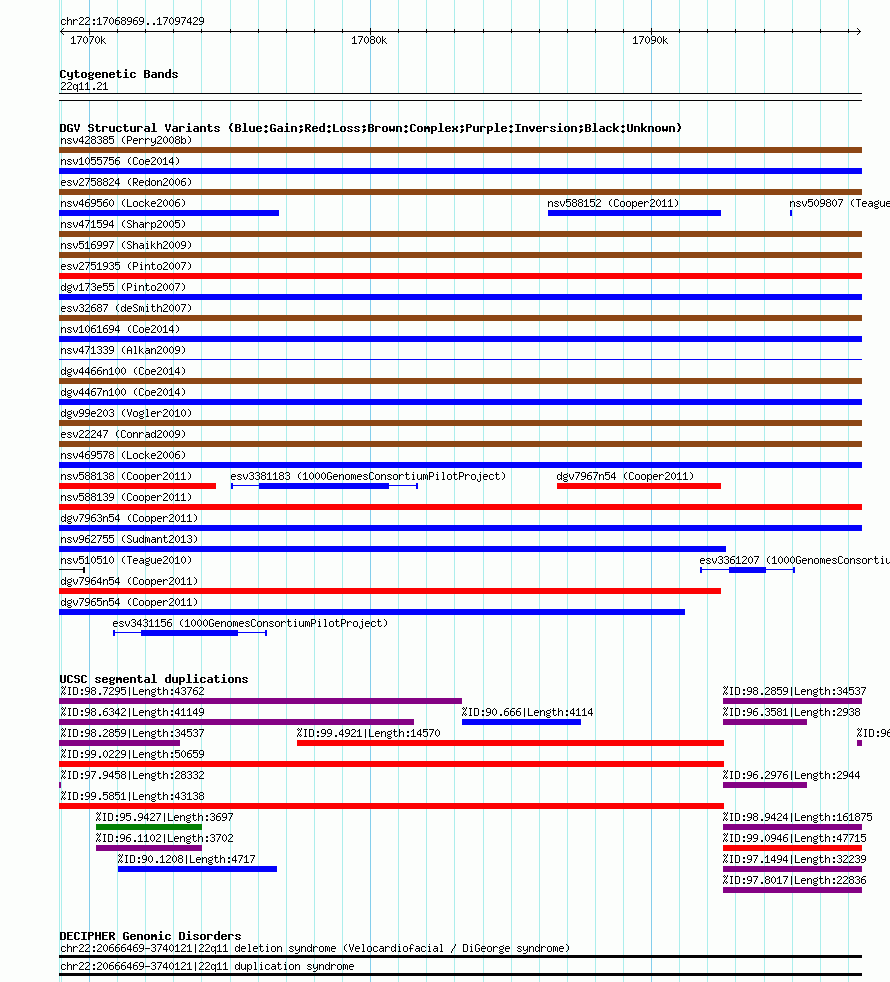The height and width of the screenshot is (982, 890).
Task: Click duplication %ID:96.3581 Length:2938 label
Action: (x=792, y=712)
